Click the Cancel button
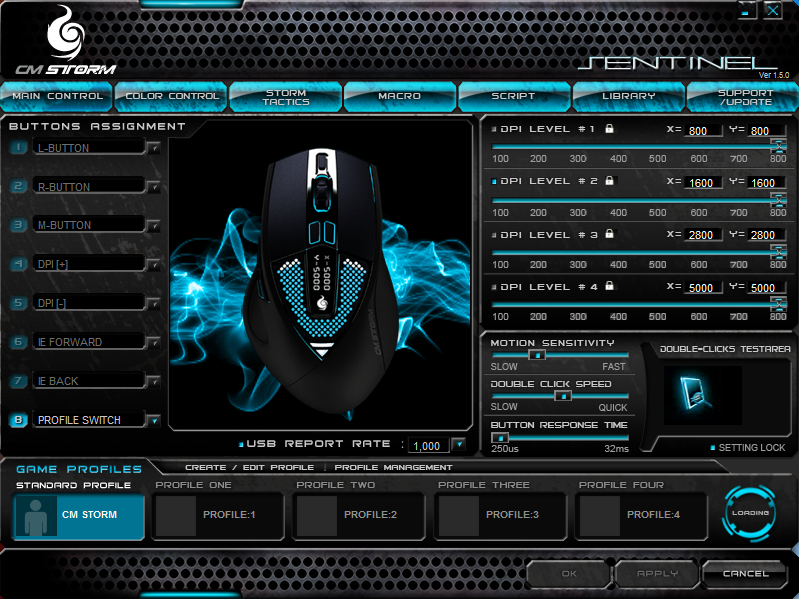 [745, 574]
